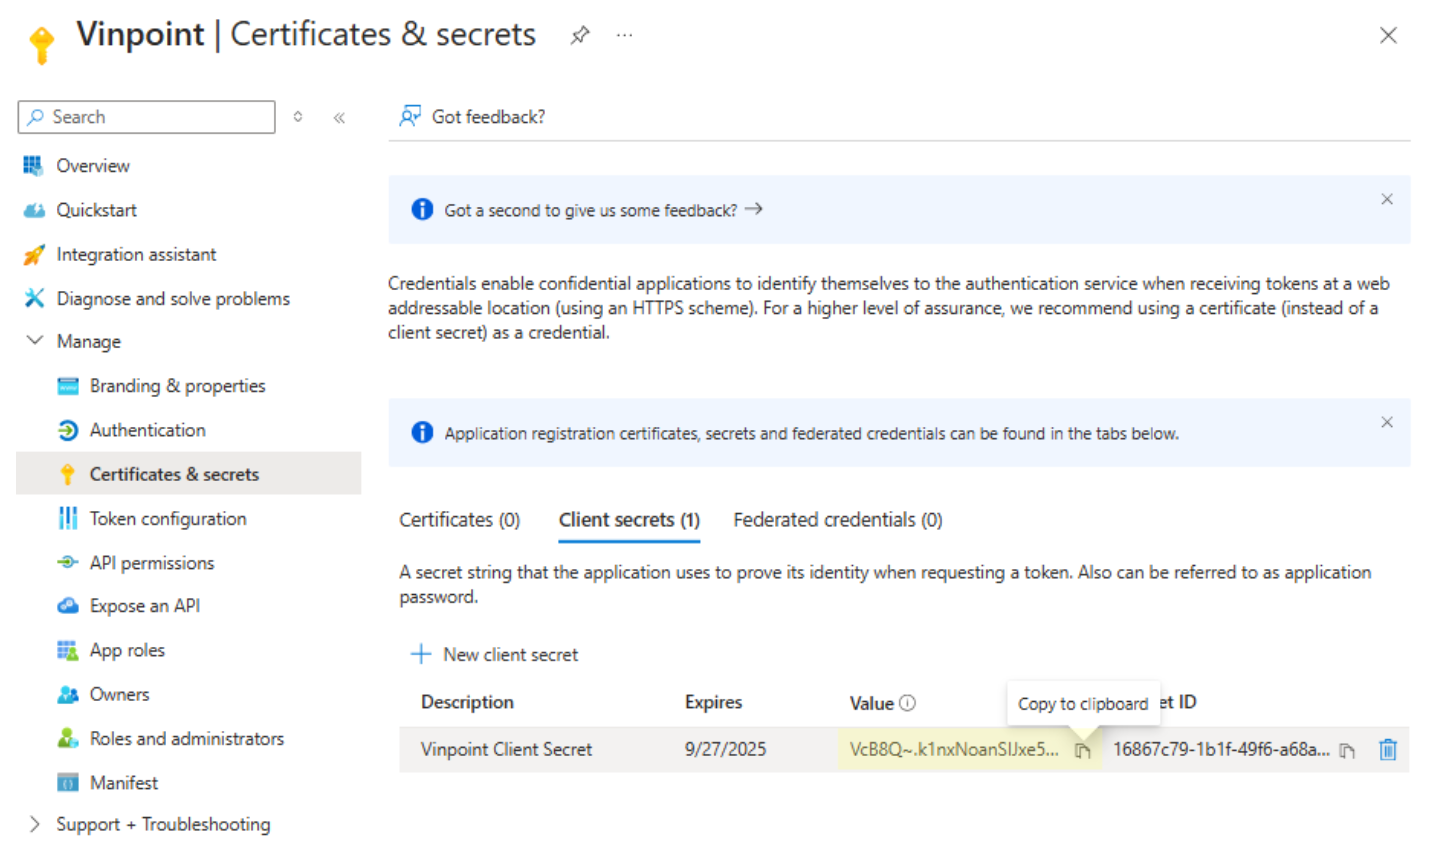1448x866 pixels.
Task: Click the Token configuration bars icon
Action: pos(68,518)
